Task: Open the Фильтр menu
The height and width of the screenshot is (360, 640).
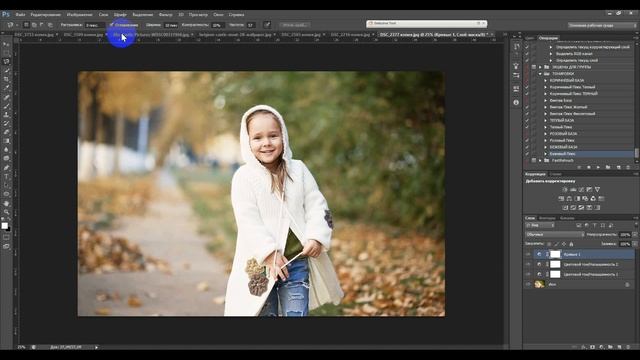Action: click(165, 14)
